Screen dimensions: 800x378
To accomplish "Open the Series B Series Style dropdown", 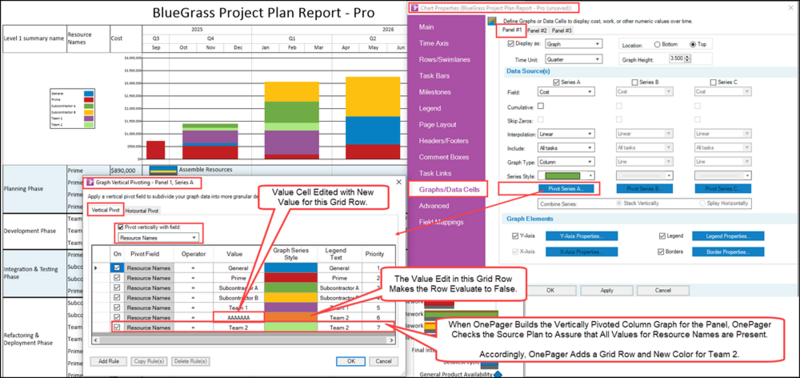I will tap(644, 175).
